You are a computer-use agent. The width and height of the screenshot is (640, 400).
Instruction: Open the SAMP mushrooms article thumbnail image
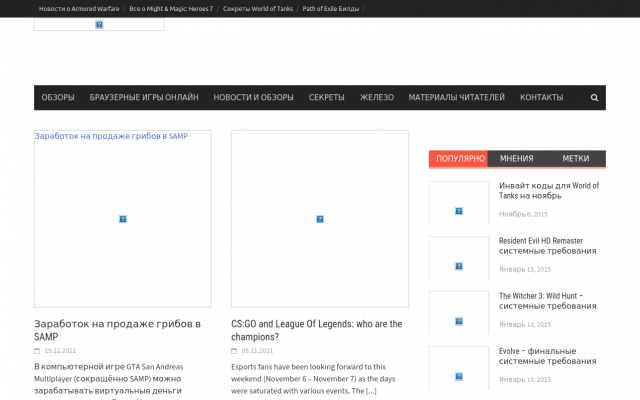[x=123, y=219]
